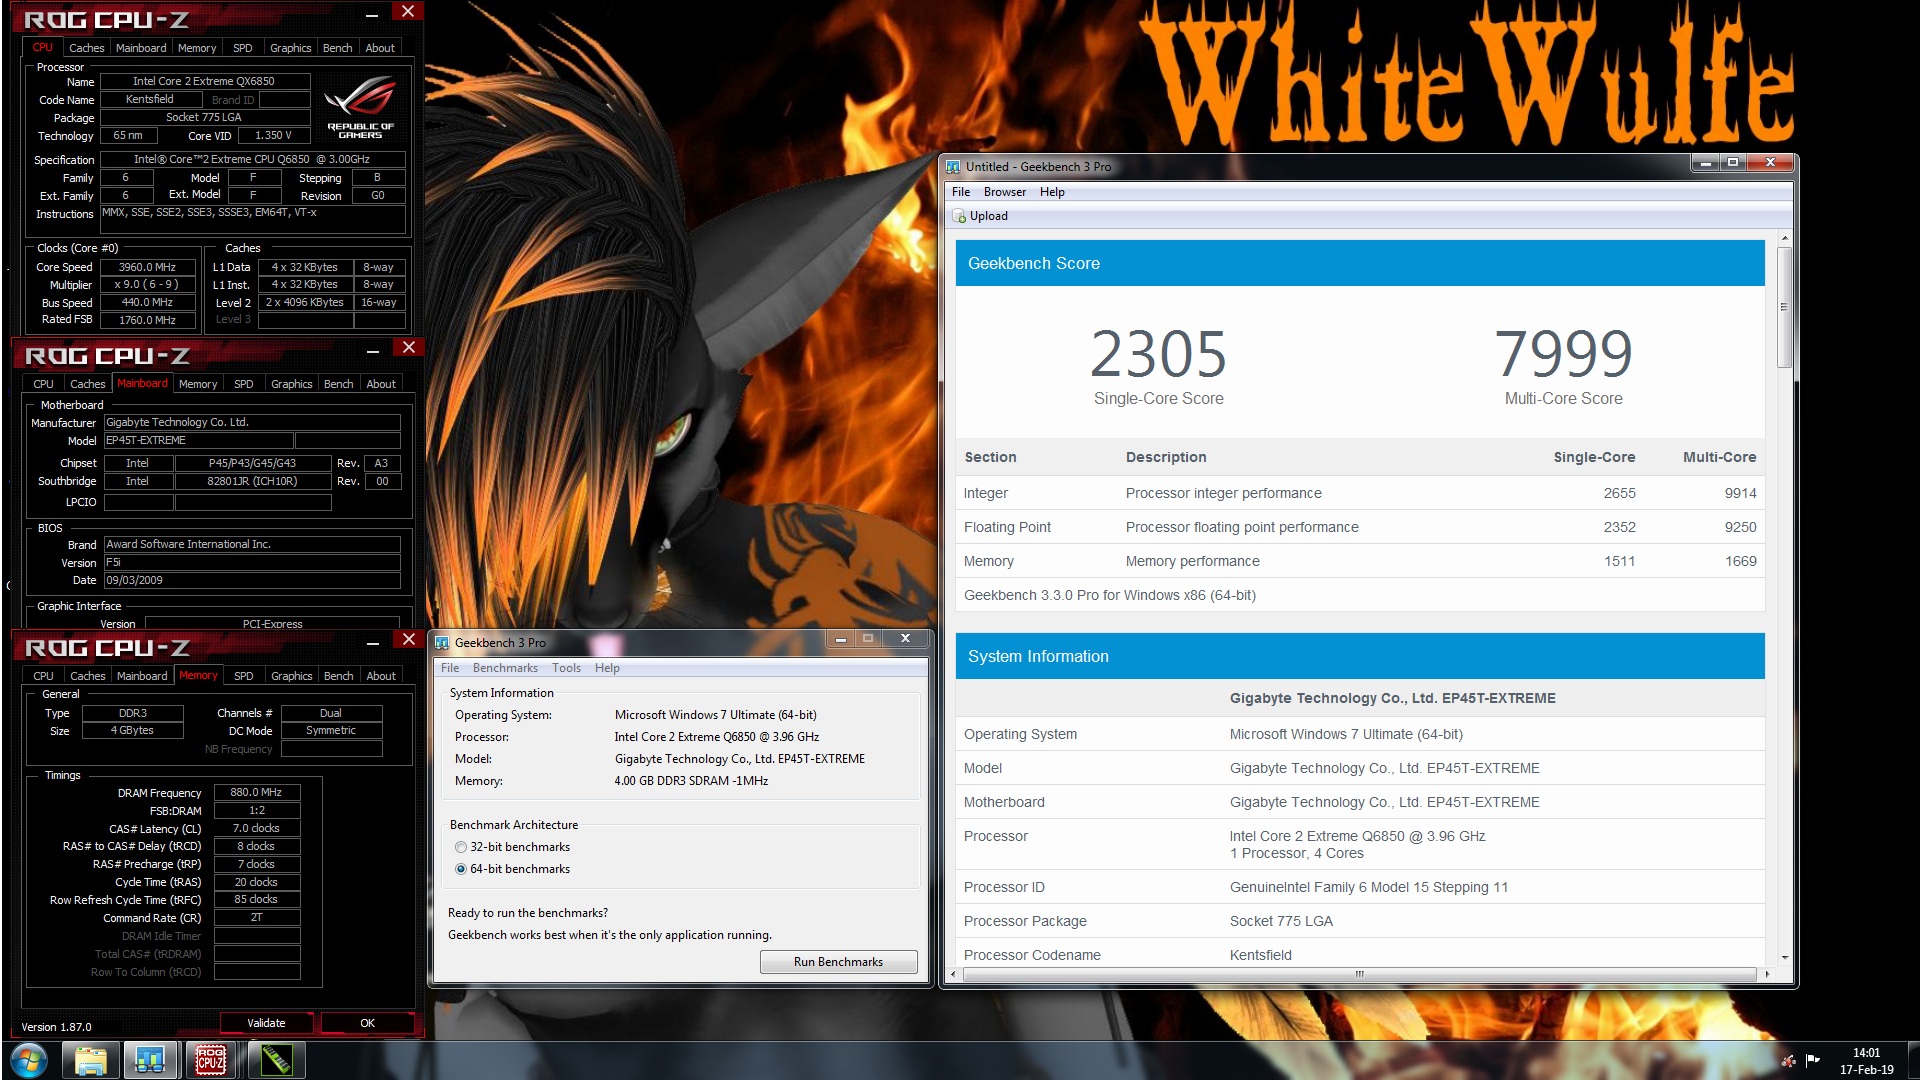Click memory Type field DDR3
This screenshot has height=1080, width=1920.
pos(133,713)
